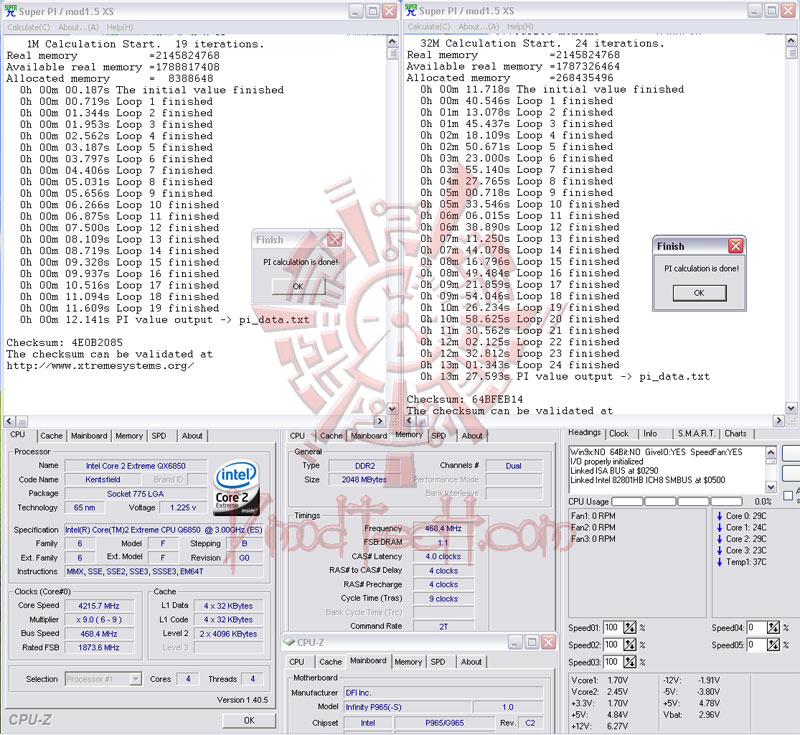Click scroll-up arrow in right Super PI window
800x735 pixels.
point(791,41)
